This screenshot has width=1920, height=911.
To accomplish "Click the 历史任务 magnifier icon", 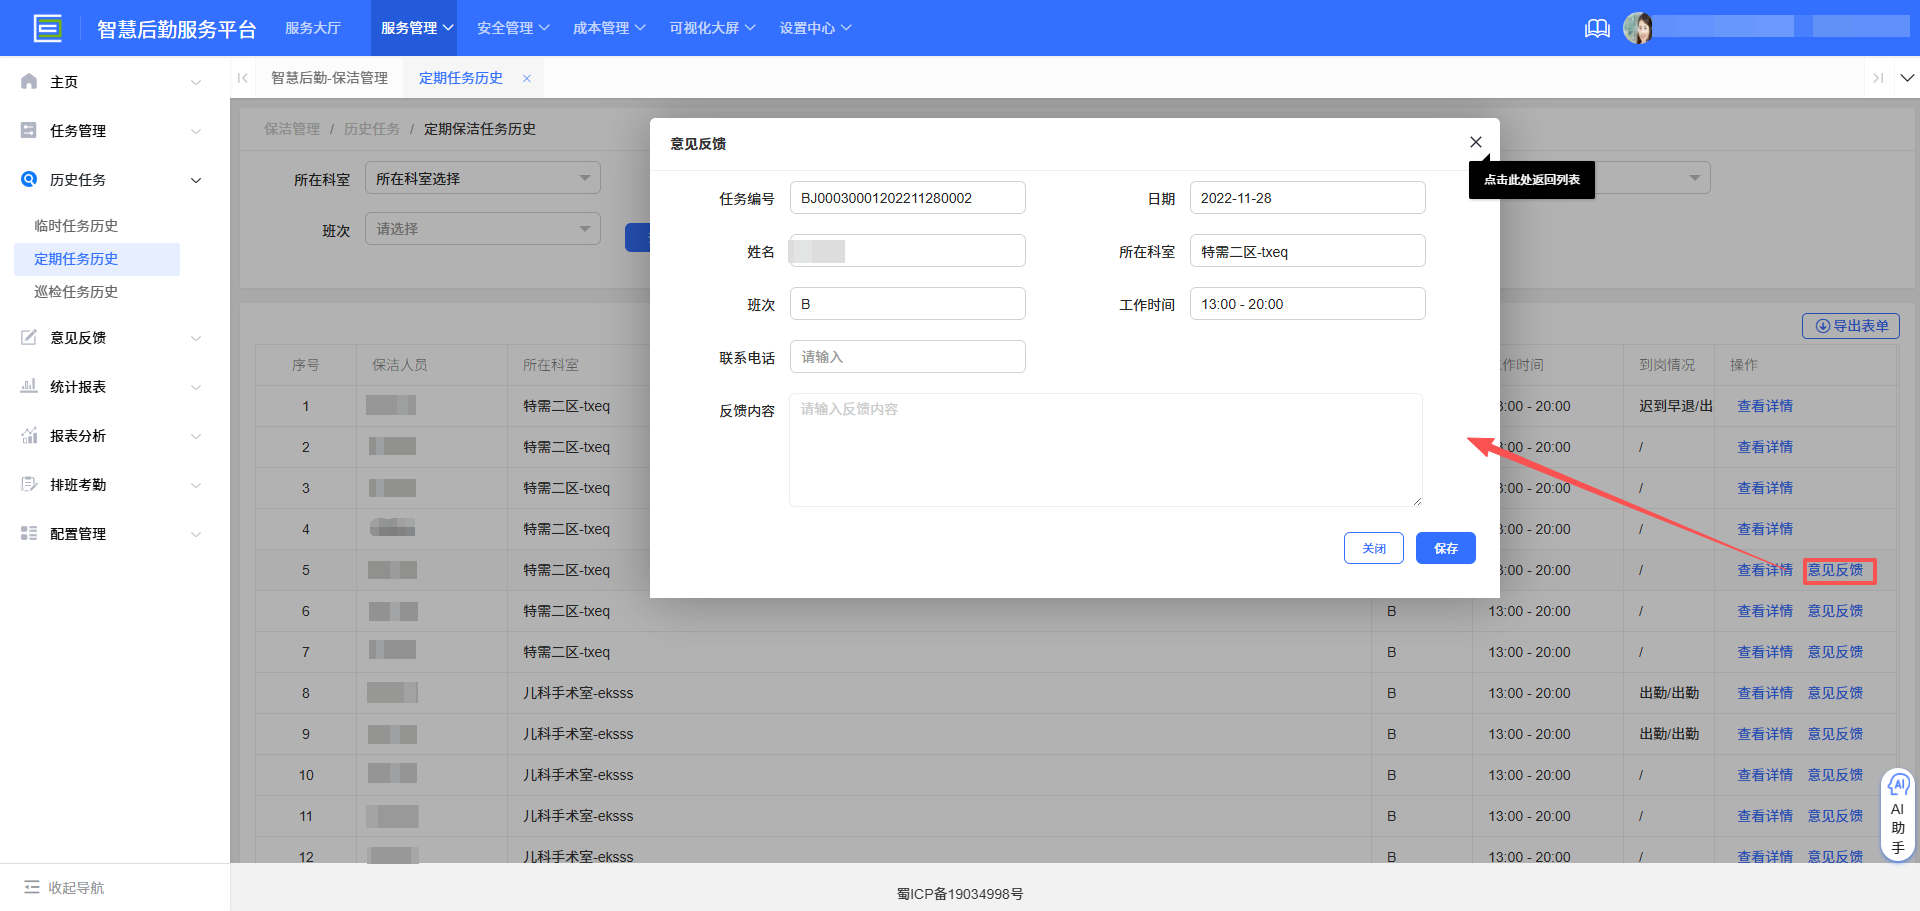I will 28,180.
